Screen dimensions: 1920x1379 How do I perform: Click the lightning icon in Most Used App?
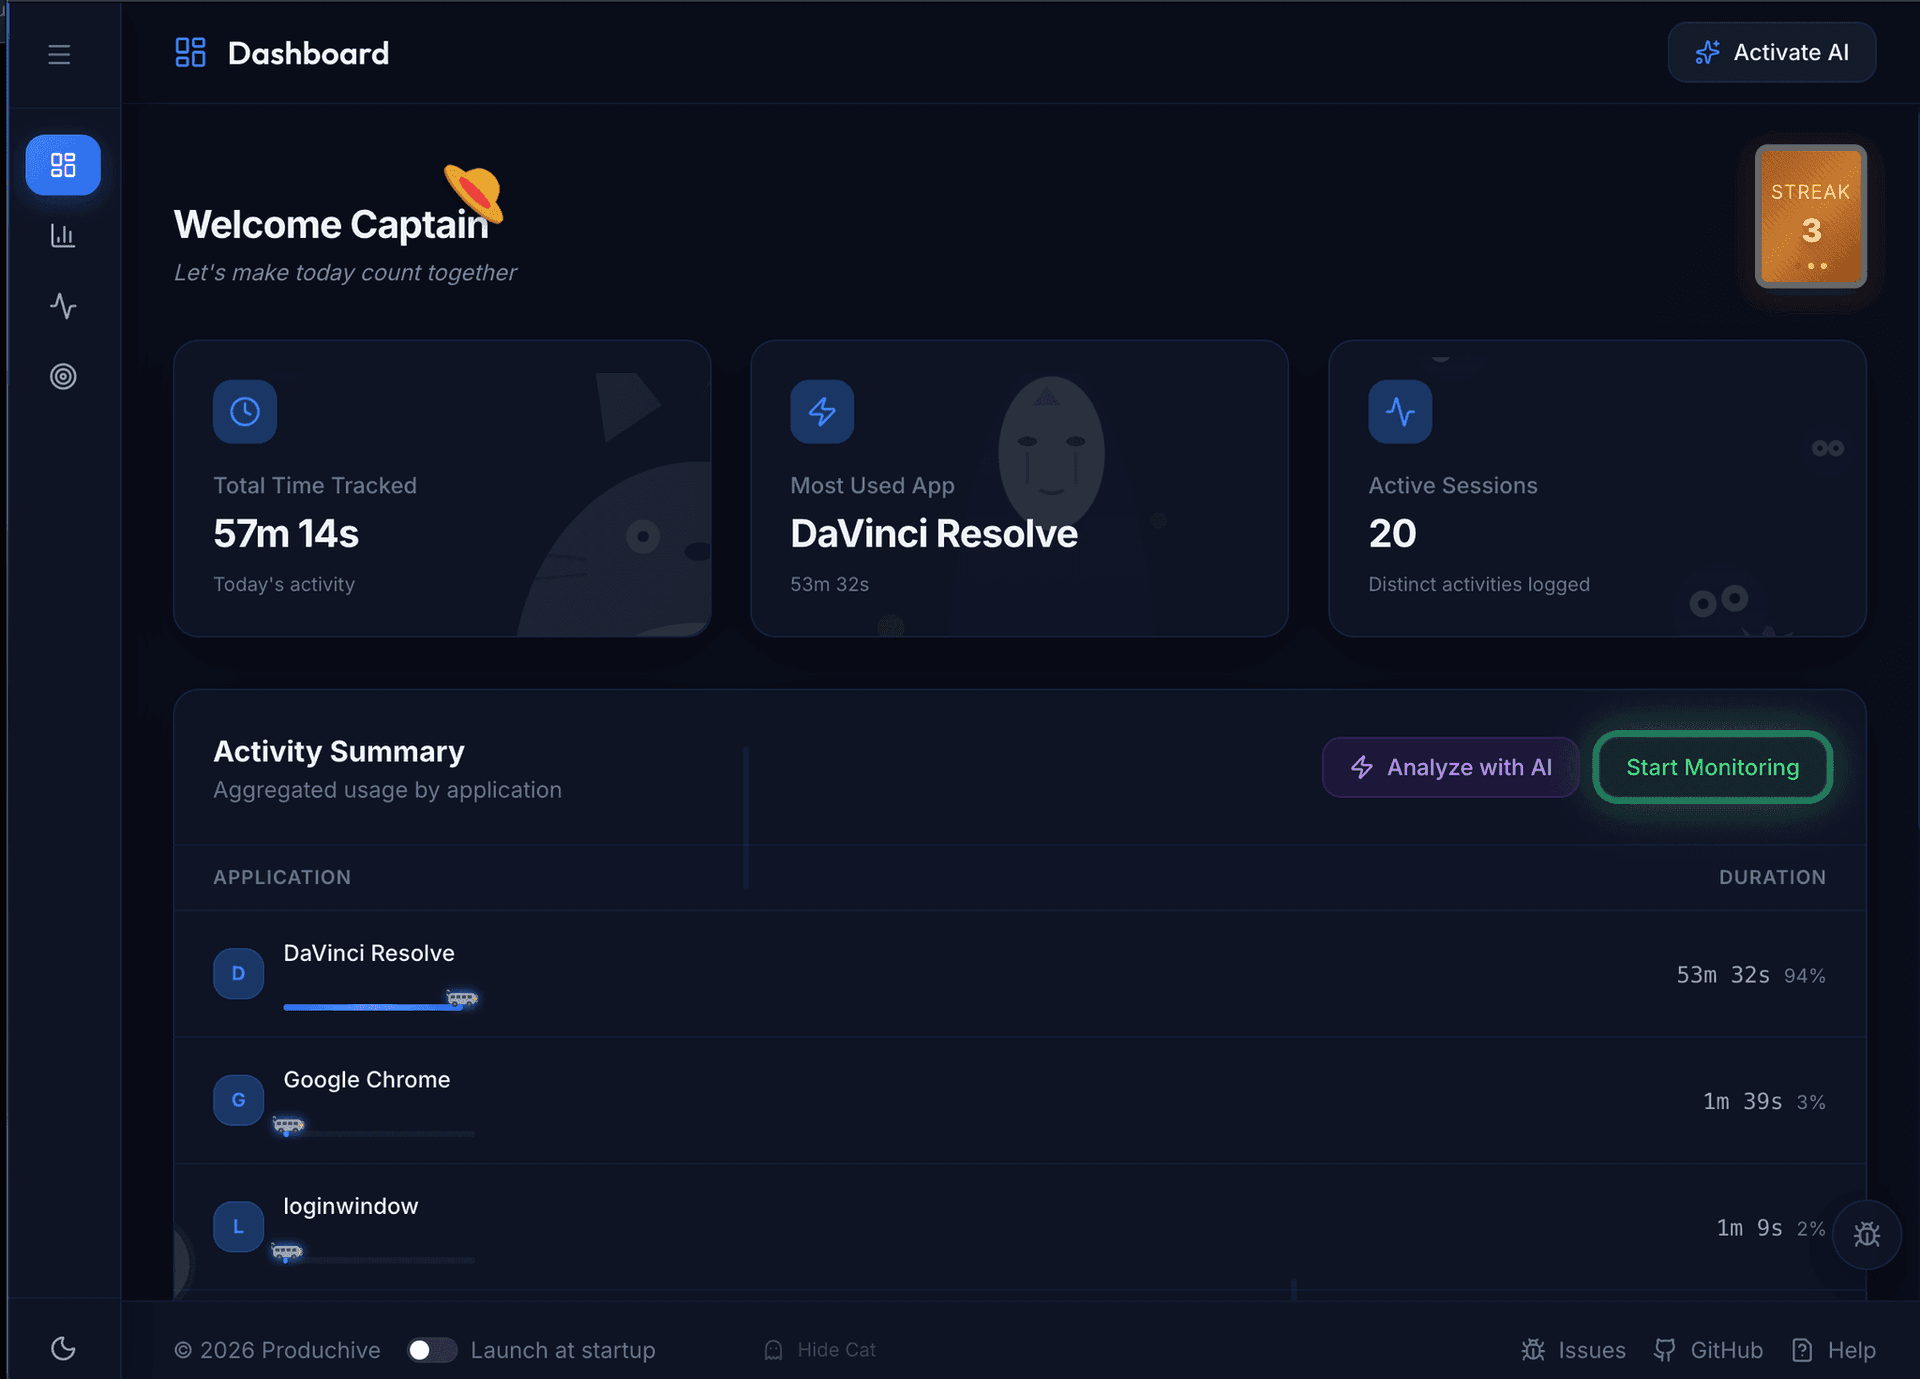tap(822, 411)
